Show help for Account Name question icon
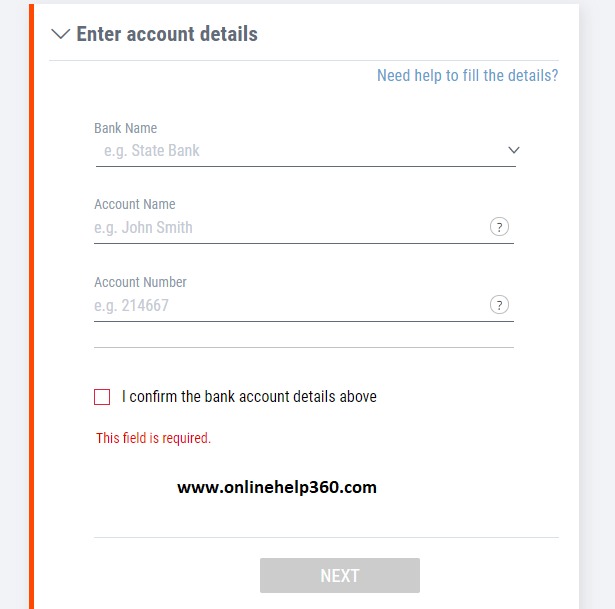 coord(499,227)
